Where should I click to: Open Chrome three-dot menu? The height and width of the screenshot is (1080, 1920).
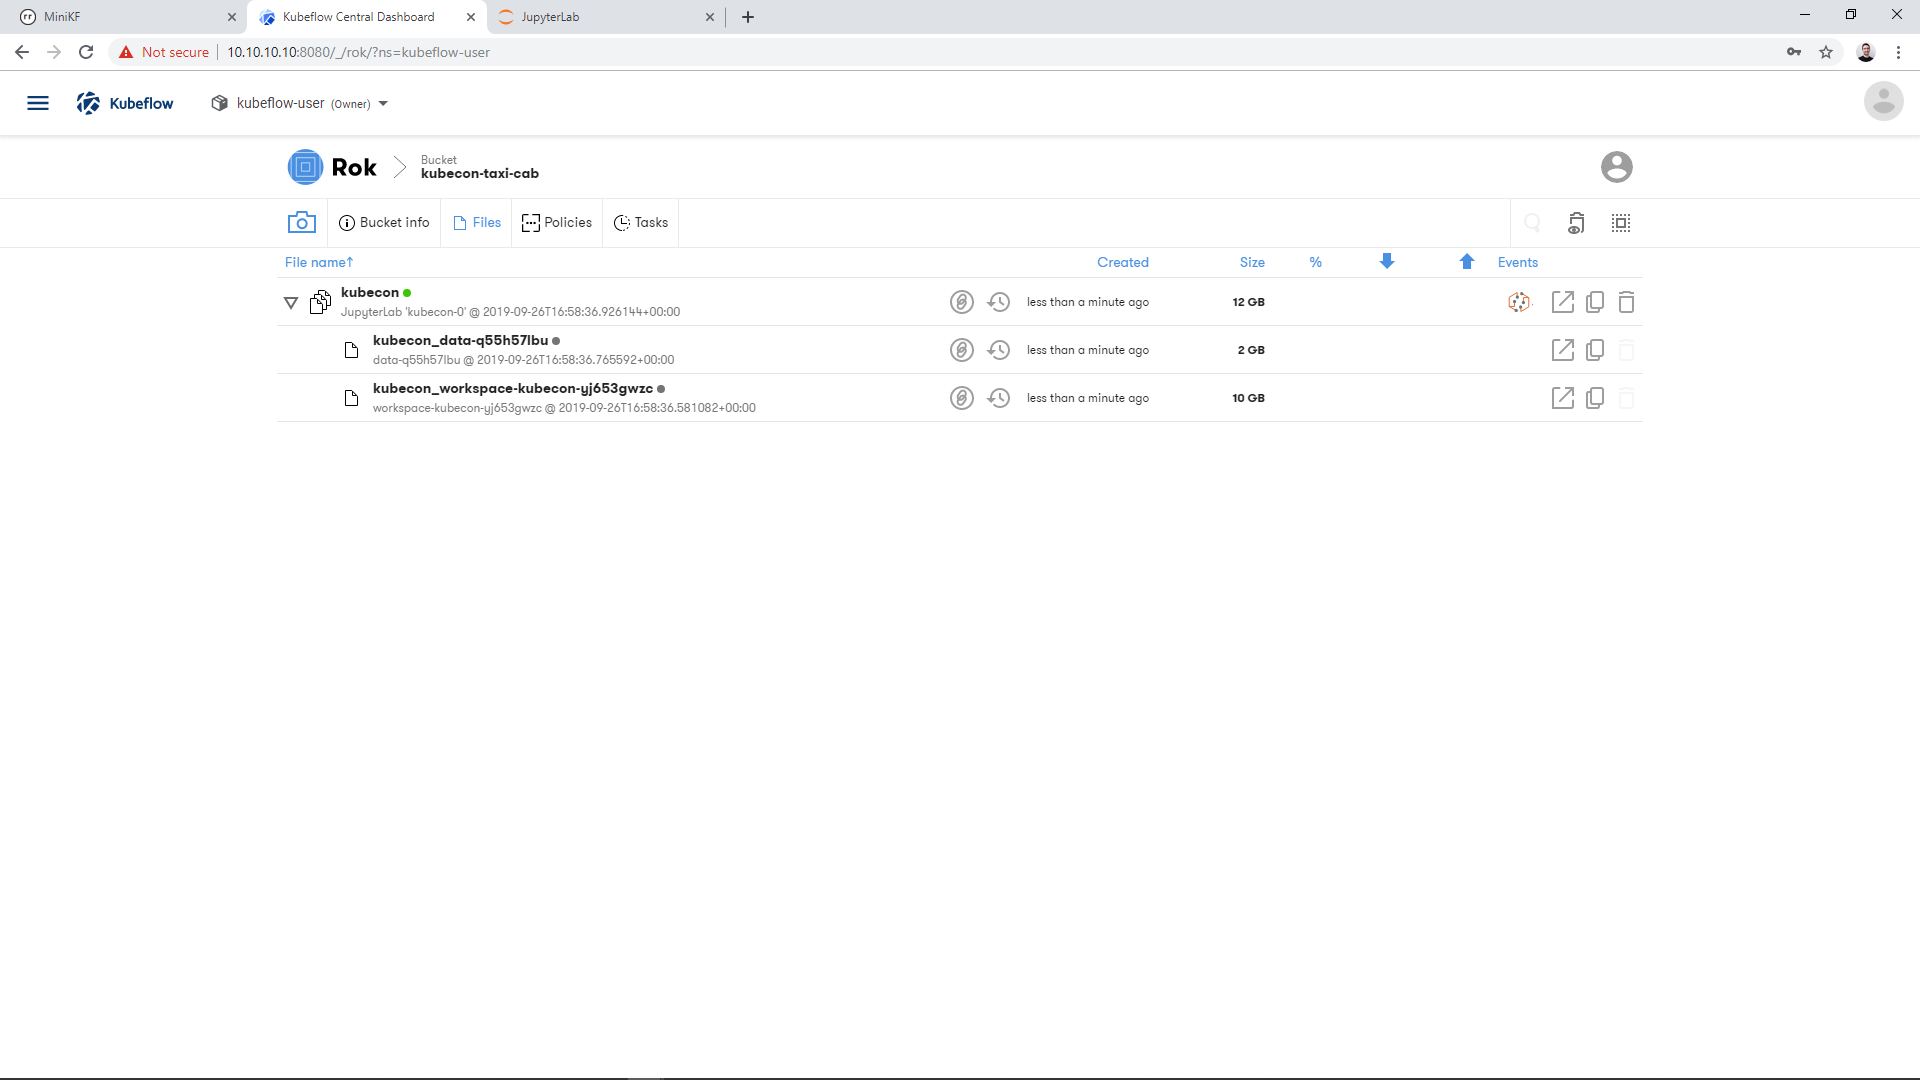click(1898, 52)
